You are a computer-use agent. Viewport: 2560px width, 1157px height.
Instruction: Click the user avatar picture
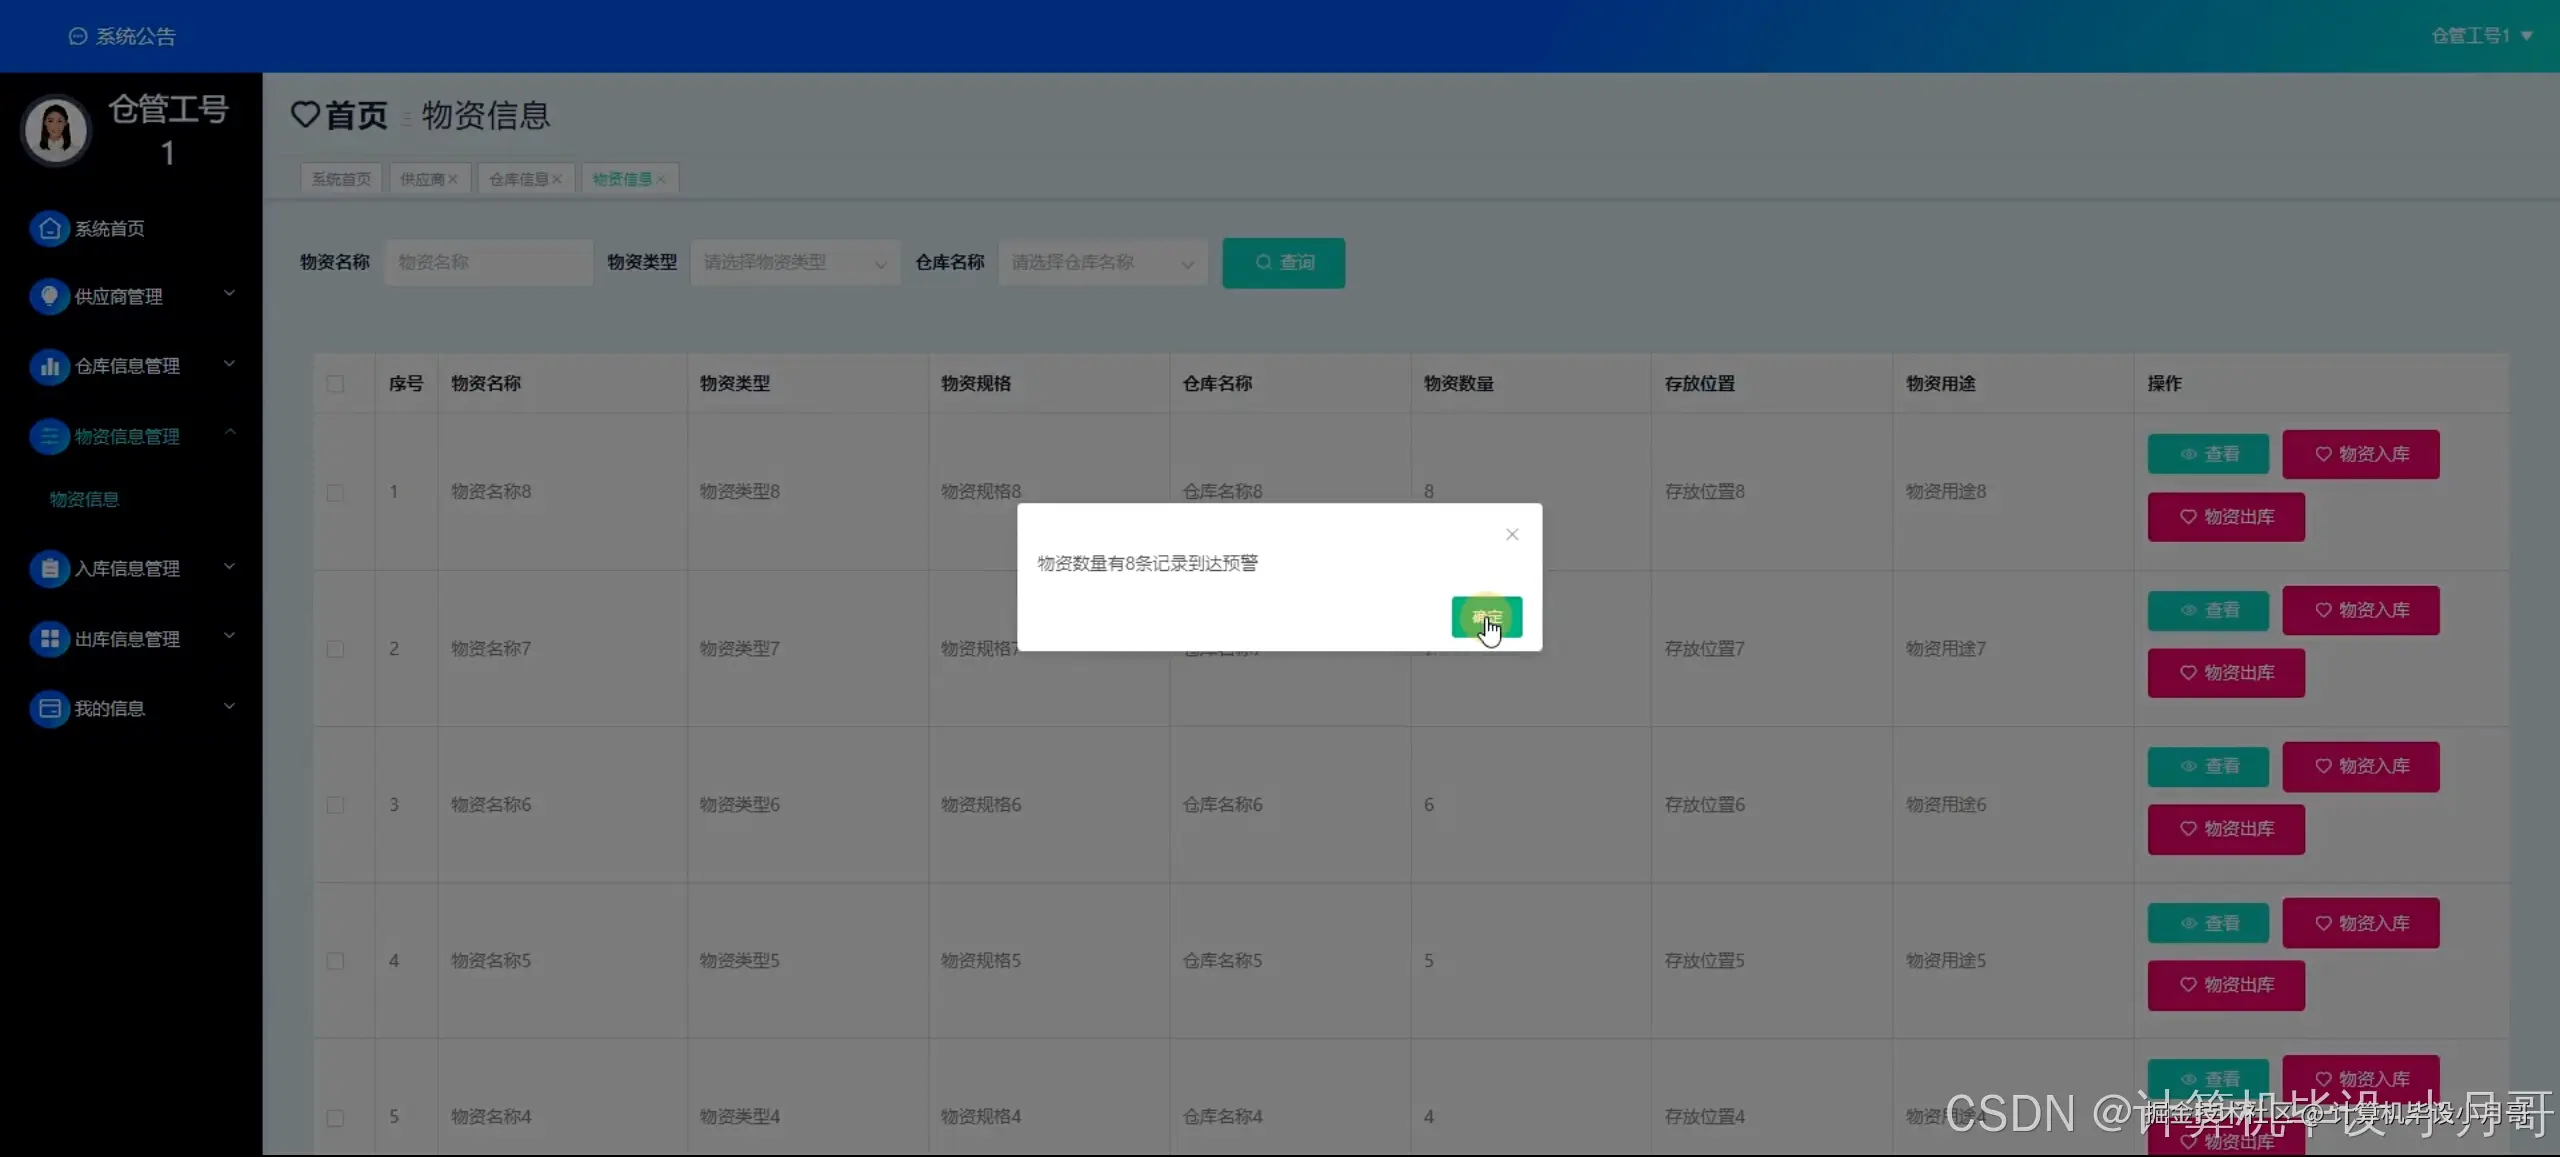(x=56, y=131)
